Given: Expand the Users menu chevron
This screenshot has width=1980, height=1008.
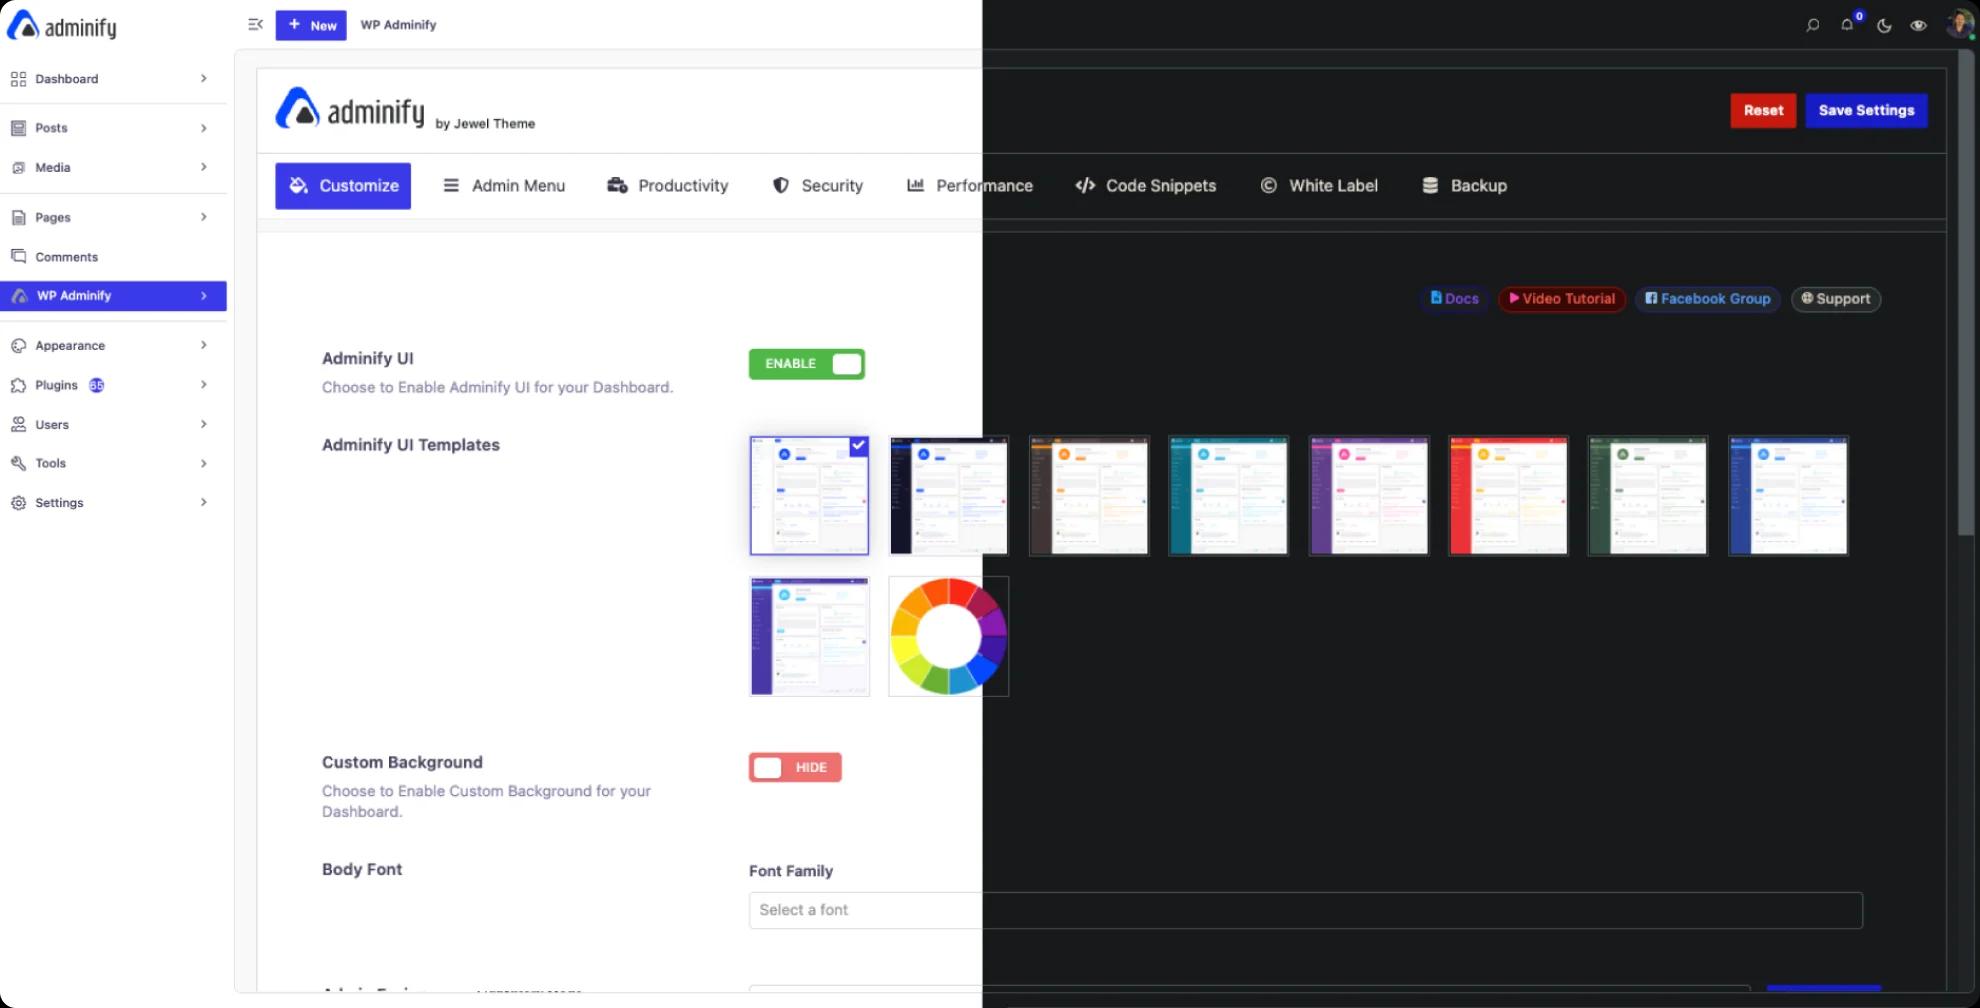Looking at the screenshot, I should pos(203,424).
